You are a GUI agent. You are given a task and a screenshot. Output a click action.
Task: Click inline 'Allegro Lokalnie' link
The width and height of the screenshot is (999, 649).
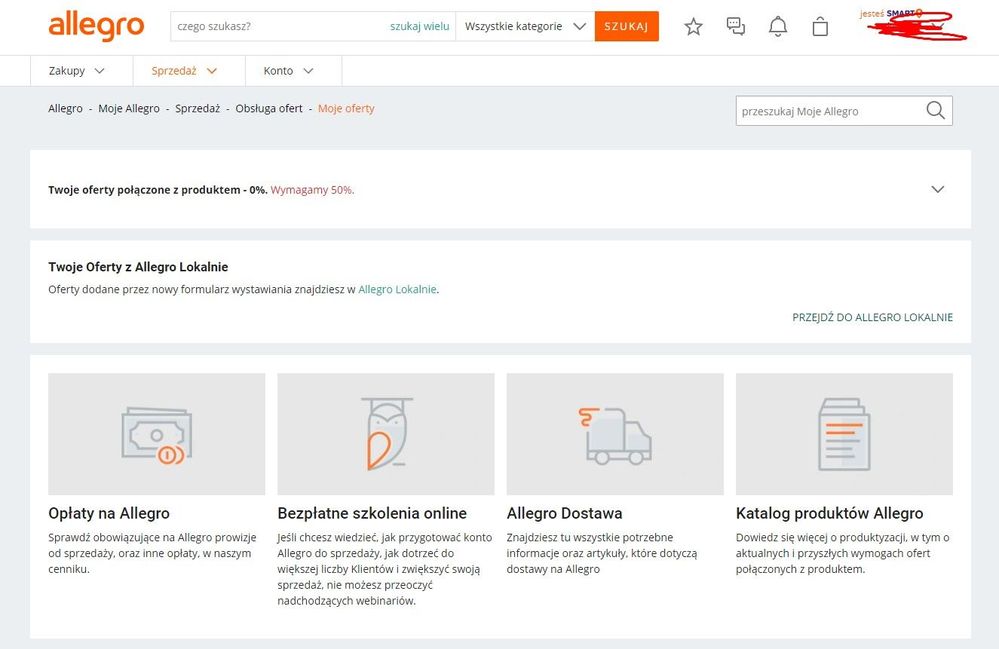point(398,289)
